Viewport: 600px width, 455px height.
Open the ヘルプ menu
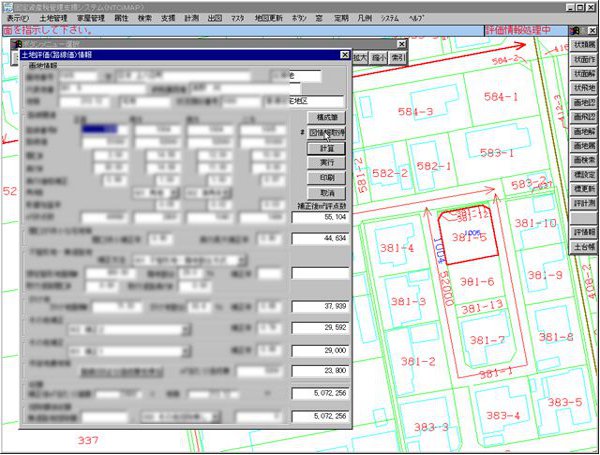coord(416,18)
